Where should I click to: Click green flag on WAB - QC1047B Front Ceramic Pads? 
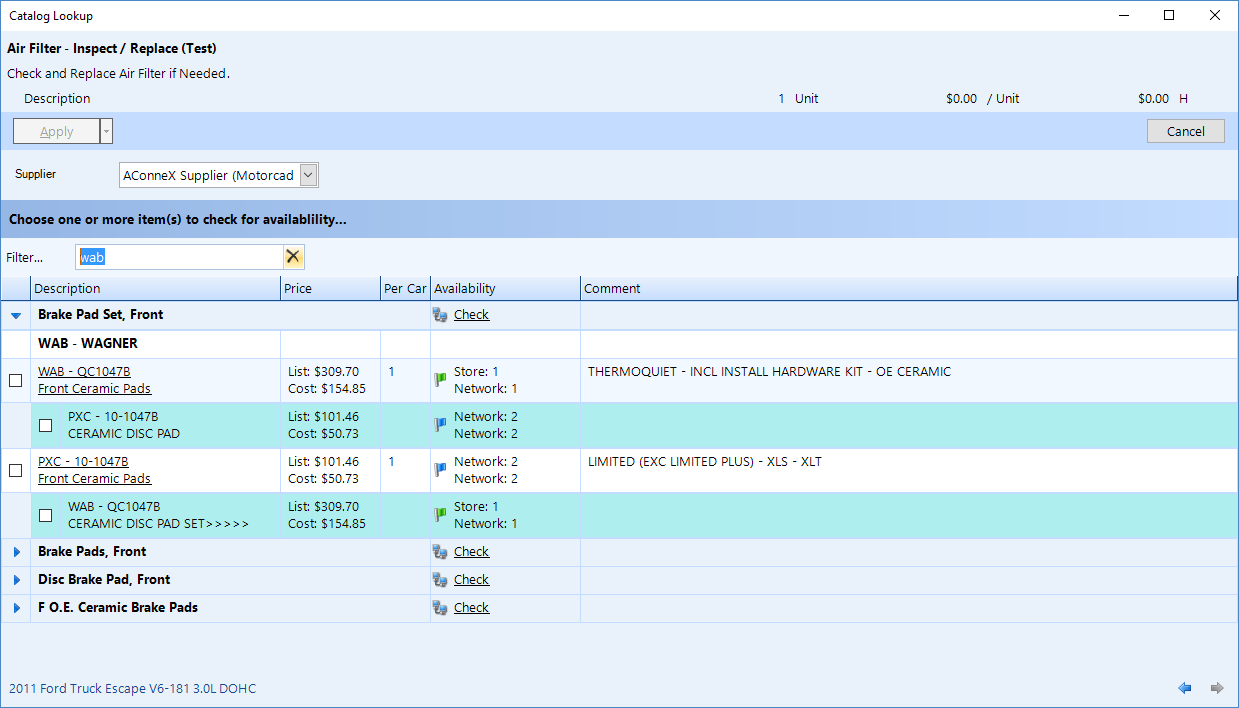[440, 380]
